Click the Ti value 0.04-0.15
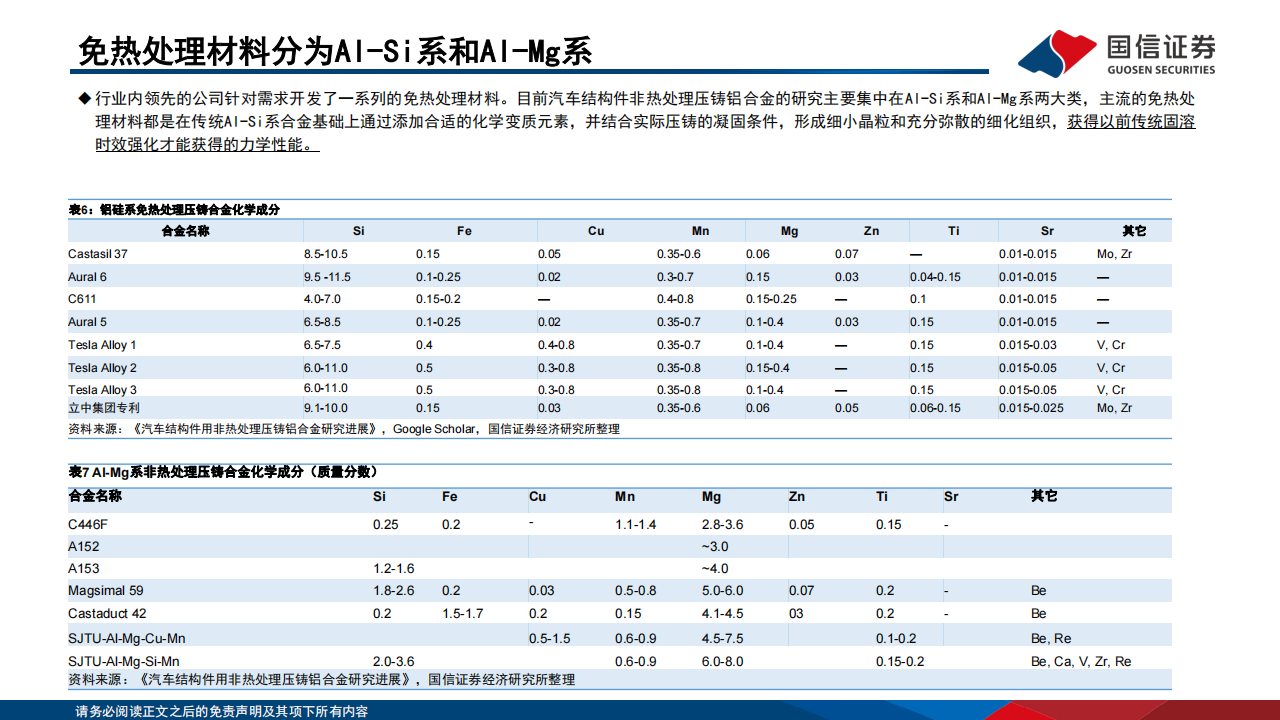Viewport: 1280px width, 720px height. coord(935,277)
